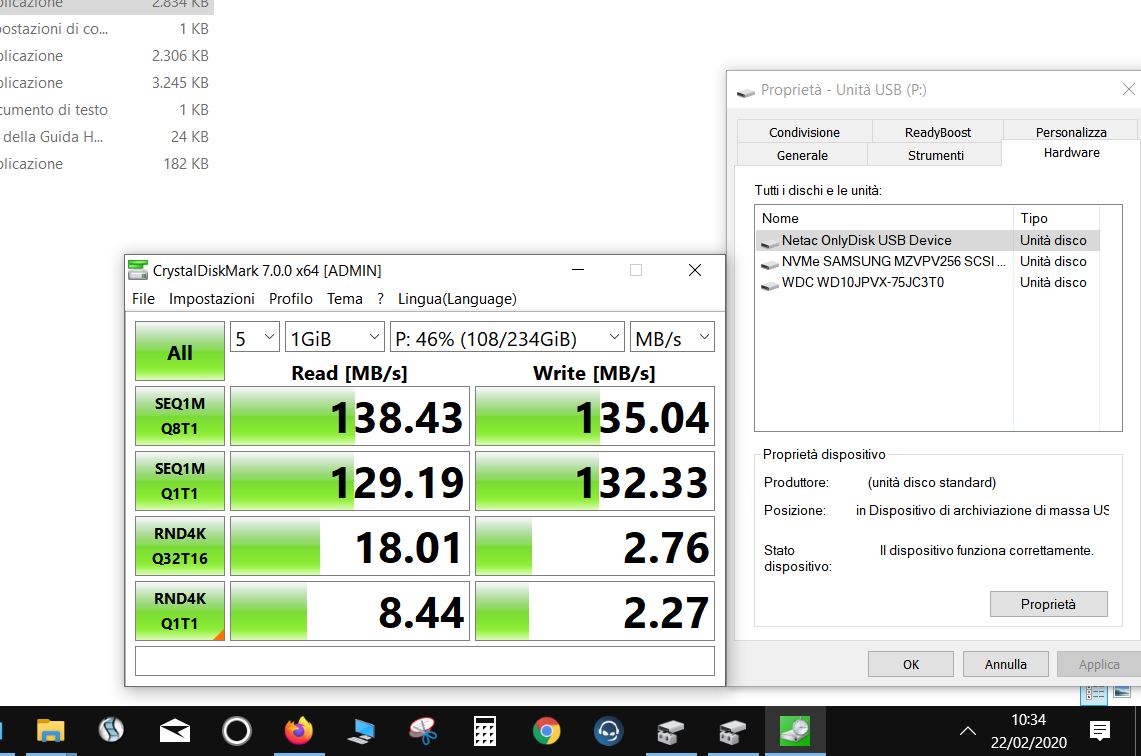Open the MB/s unit dropdown
Viewport: 1141px width, 756px height.
point(672,337)
